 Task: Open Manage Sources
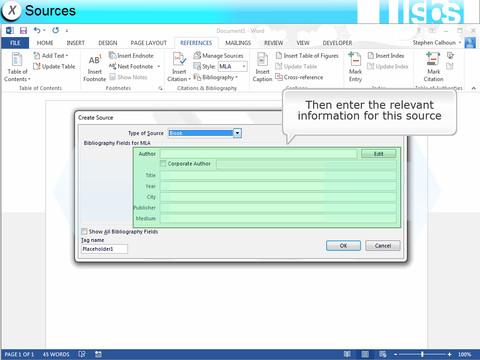click(219, 56)
